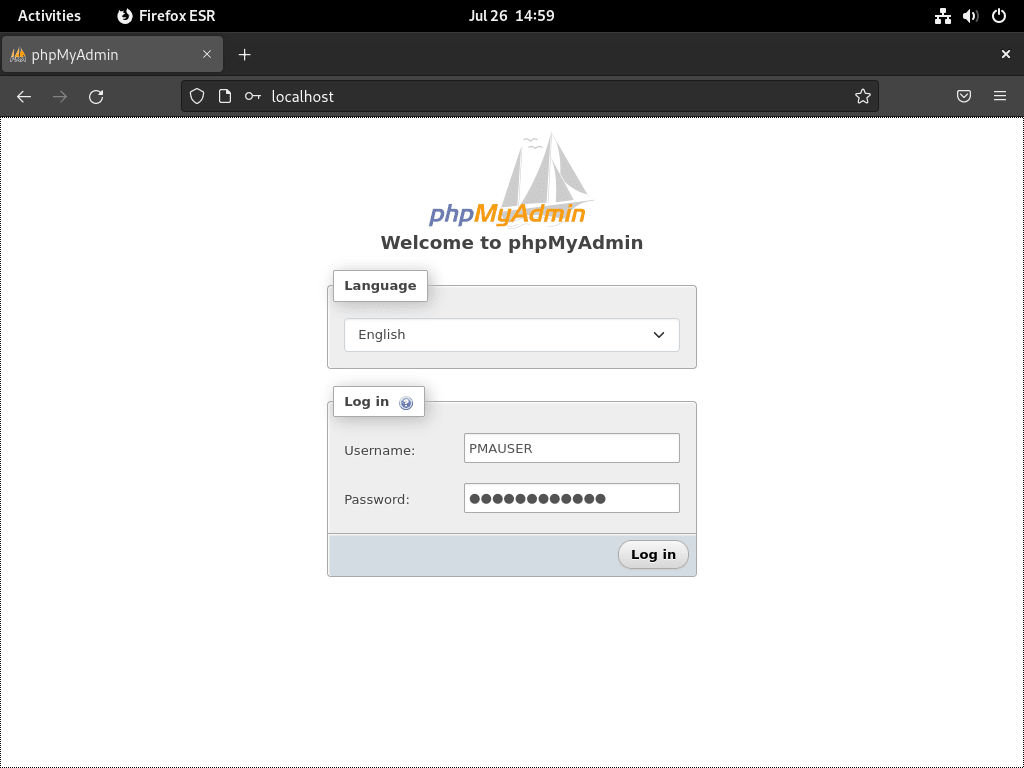Open the shield tracking protection icon

coord(196,96)
